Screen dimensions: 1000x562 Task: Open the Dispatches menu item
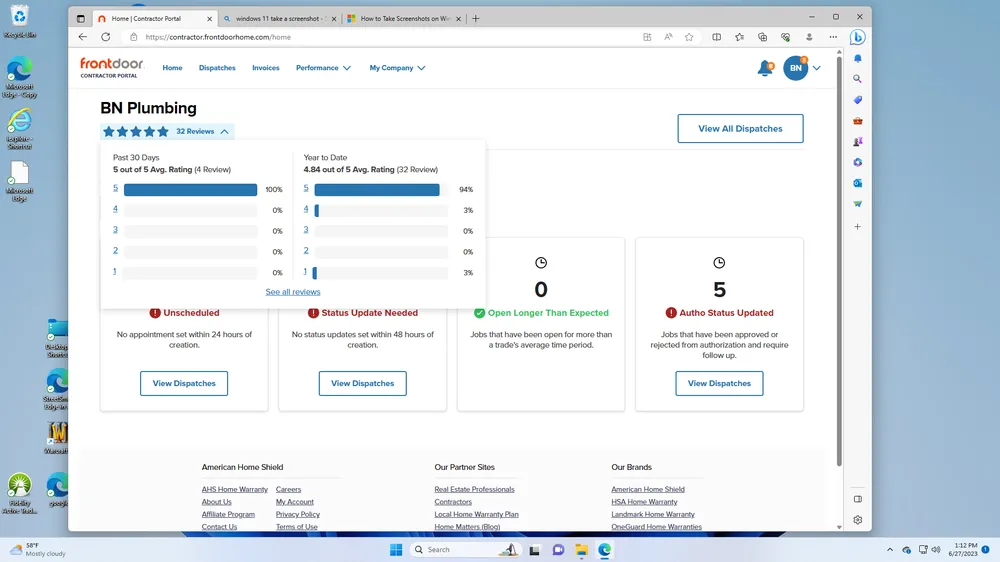coord(217,68)
